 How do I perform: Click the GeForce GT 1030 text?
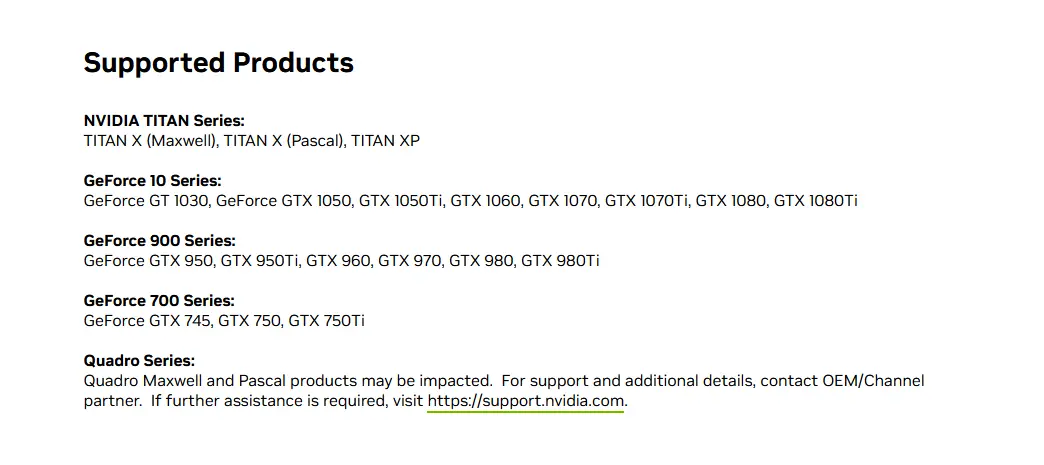click(x=146, y=201)
